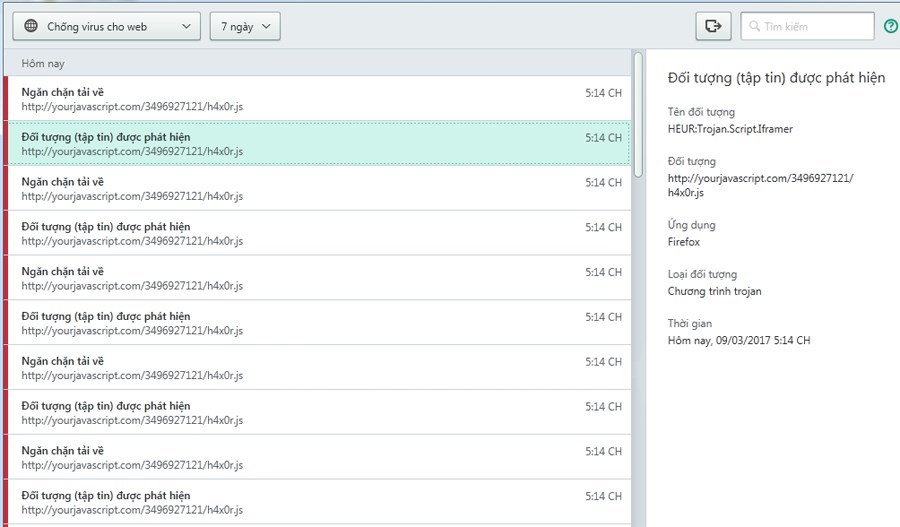Click the HEUR:Trojan.Script.Iframer object name

pyautogui.click(x=730, y=129)
